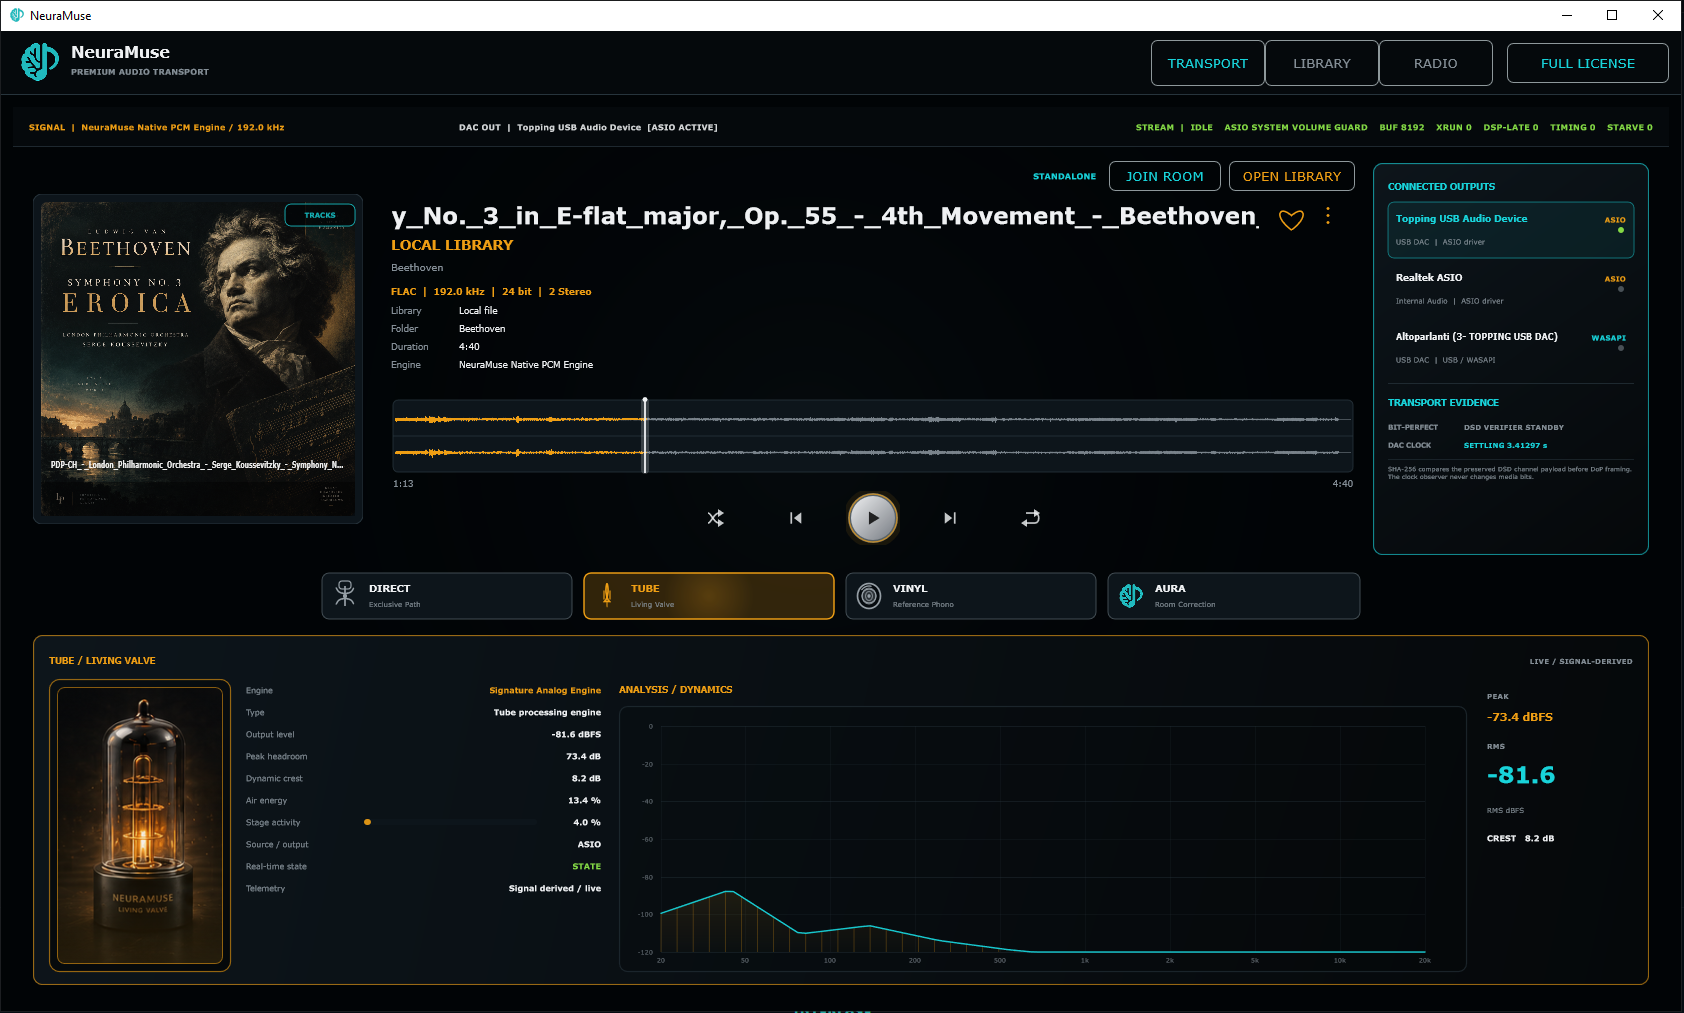Click the DAC OUT Topping USB status
This screenshot has height=1013, width=1684.
point(588,128)
